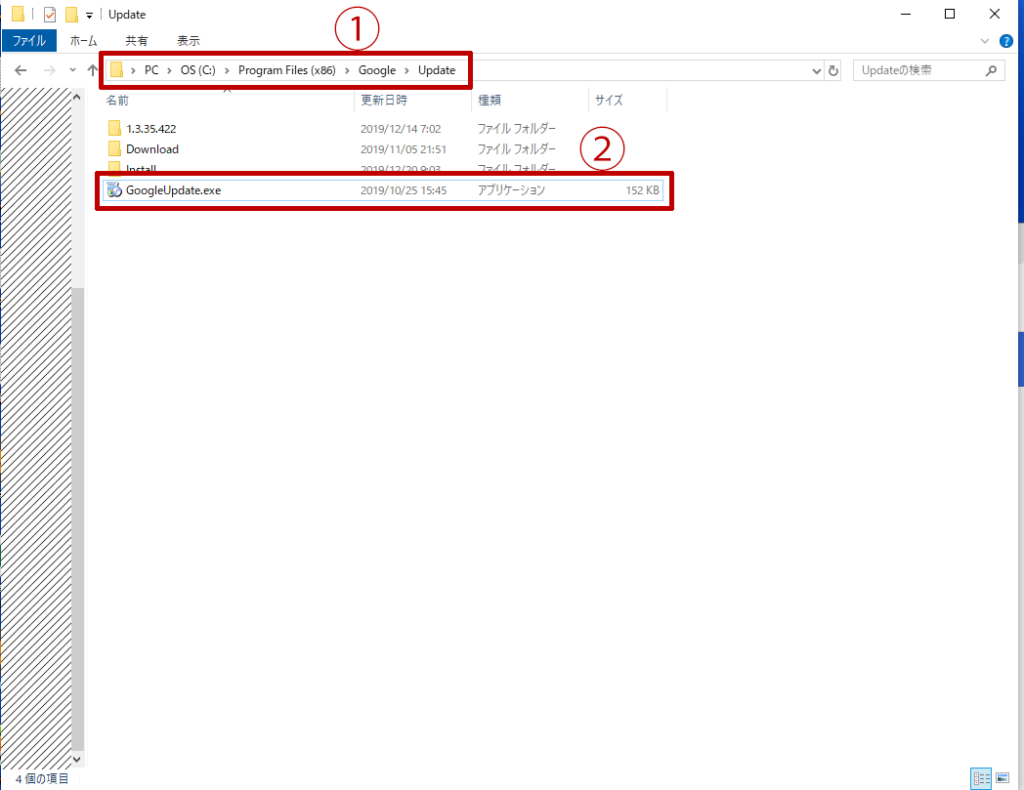Image resolution: width=1024 pixels, height=790 pixels.
Task: Click the Google breadcrumb in the address bar
Action: (x=377, y=71)
